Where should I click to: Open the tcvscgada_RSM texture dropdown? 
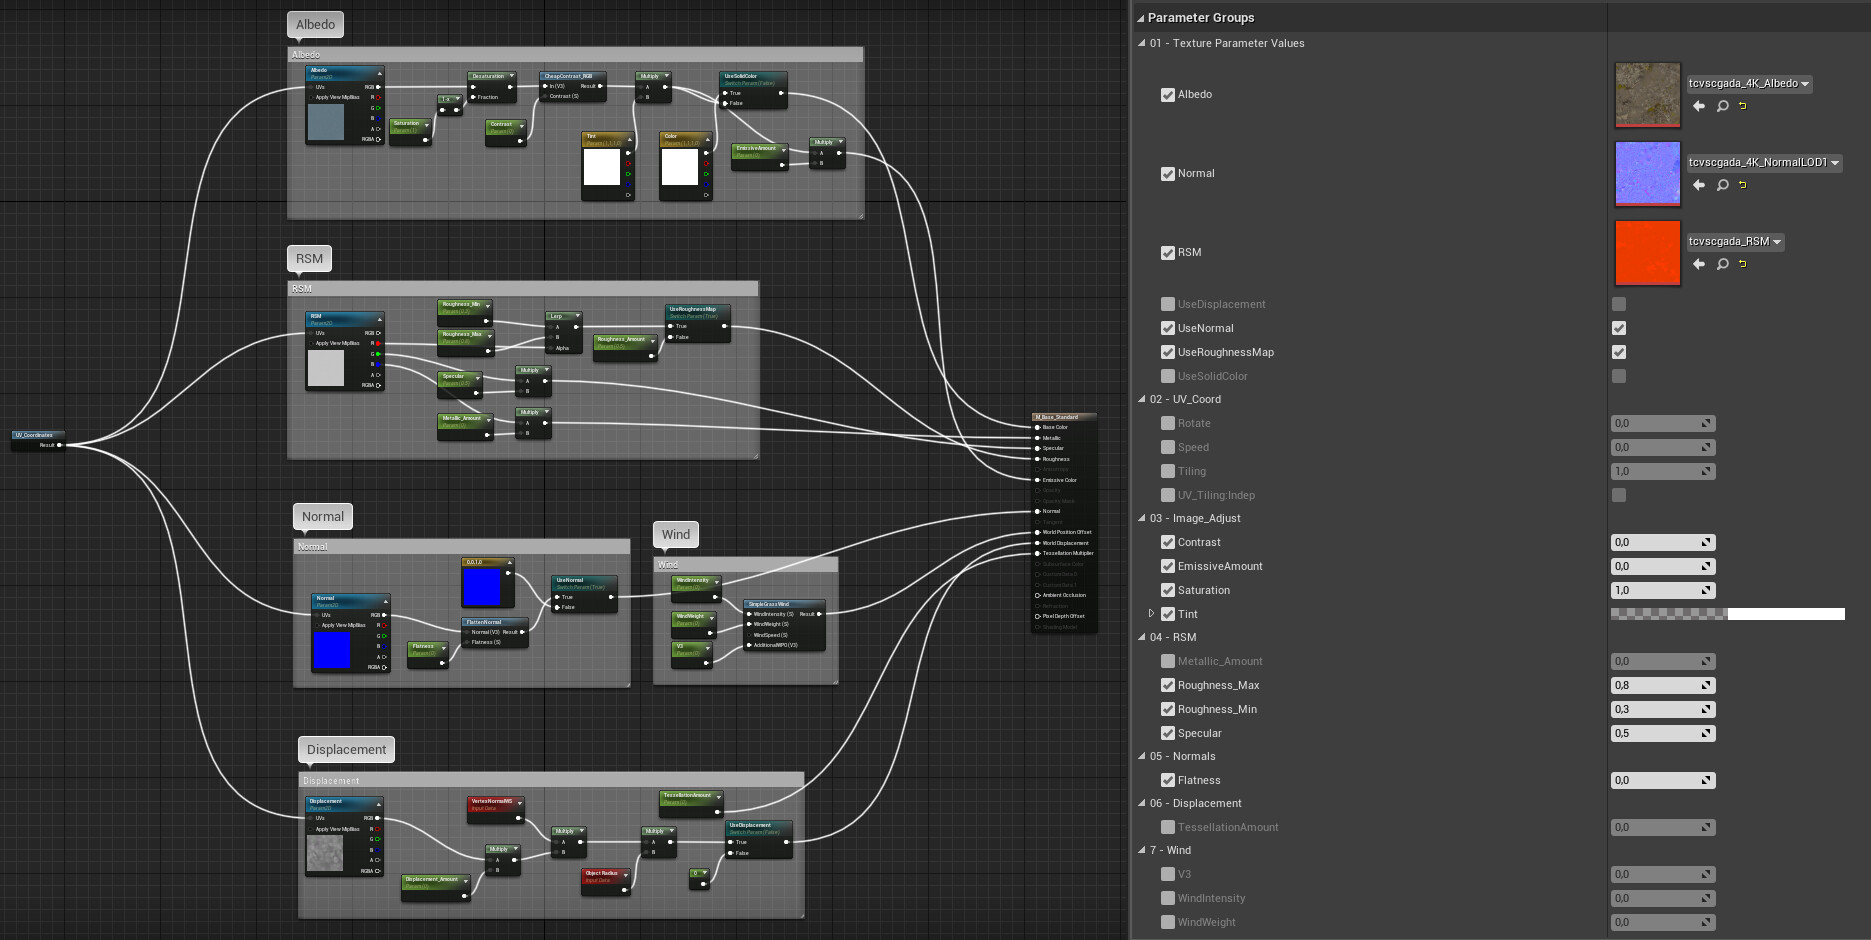click(1735, 242)
